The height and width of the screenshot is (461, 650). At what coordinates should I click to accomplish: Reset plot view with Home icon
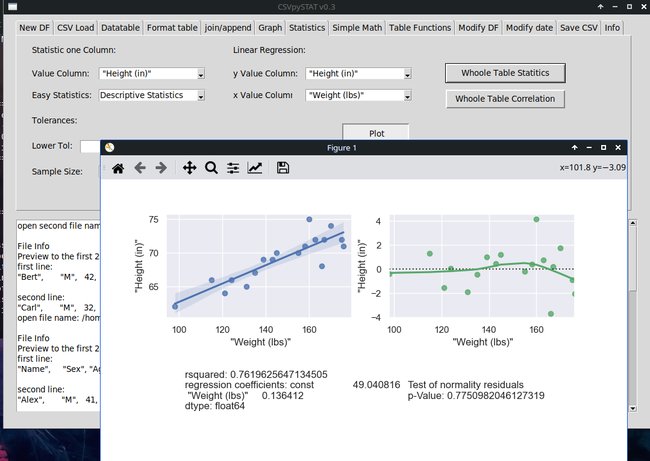point(118,168)
